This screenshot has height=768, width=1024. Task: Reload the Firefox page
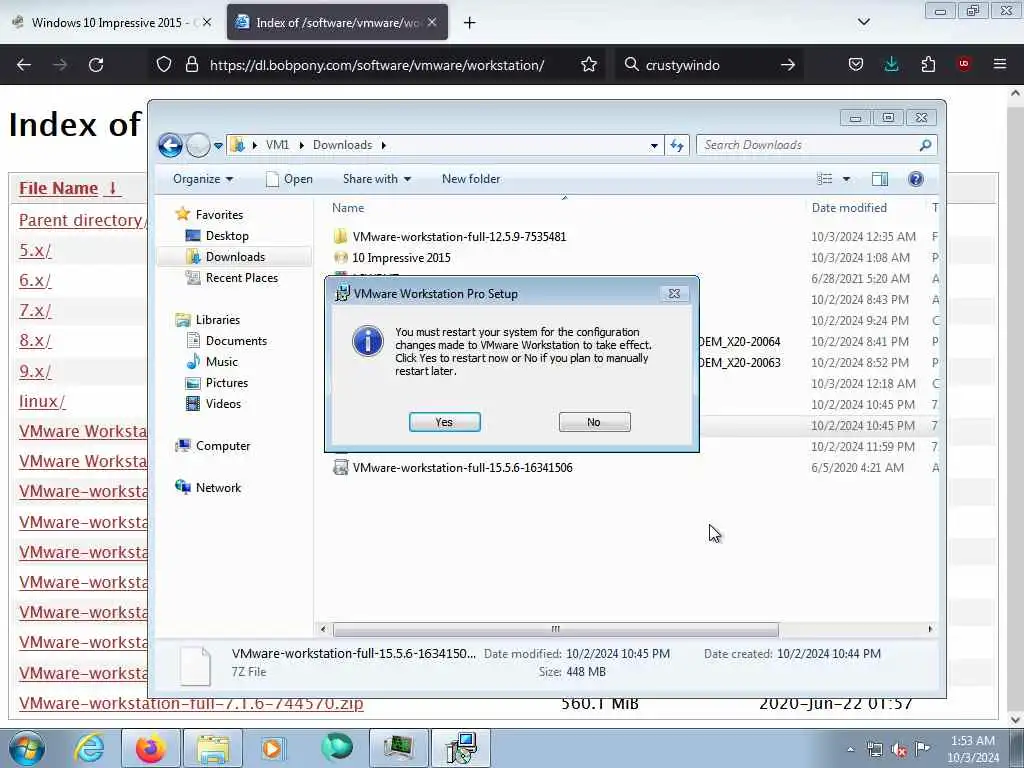(x=96, y=65)
